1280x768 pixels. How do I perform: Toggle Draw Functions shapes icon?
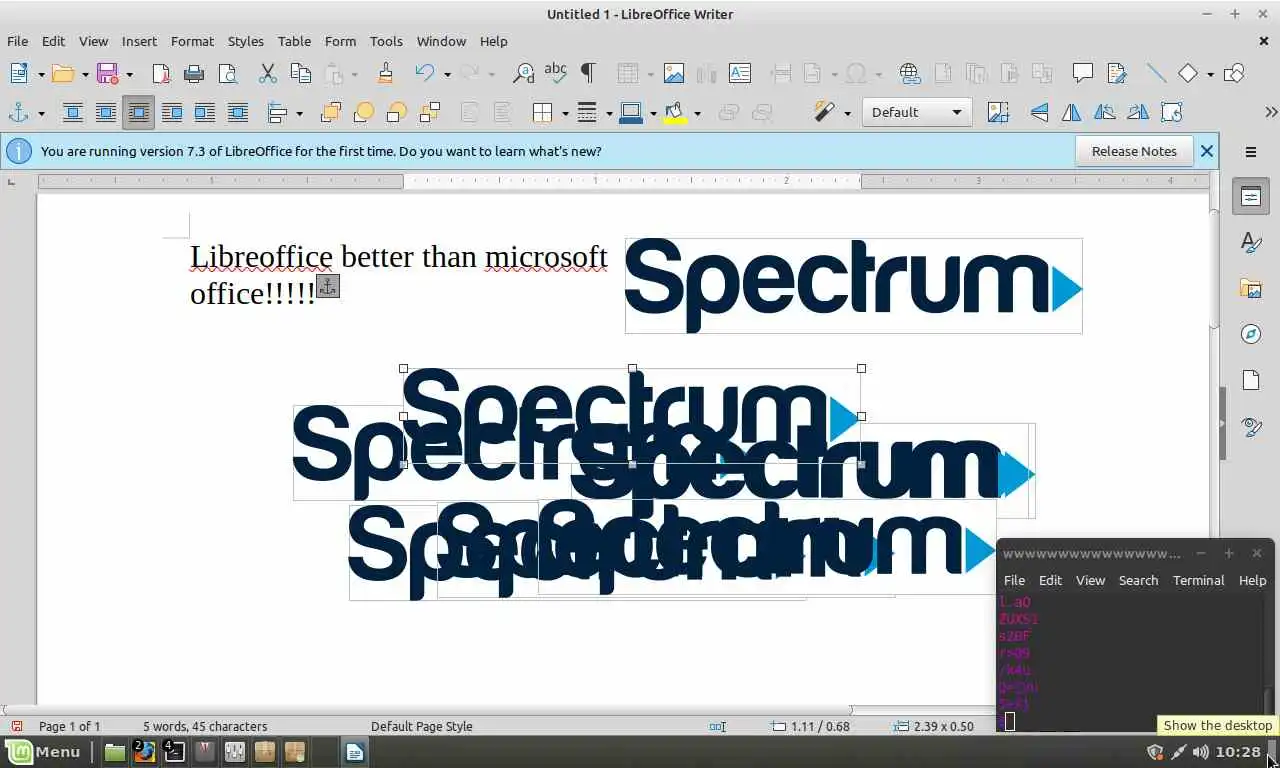(x=1235, y=73)
